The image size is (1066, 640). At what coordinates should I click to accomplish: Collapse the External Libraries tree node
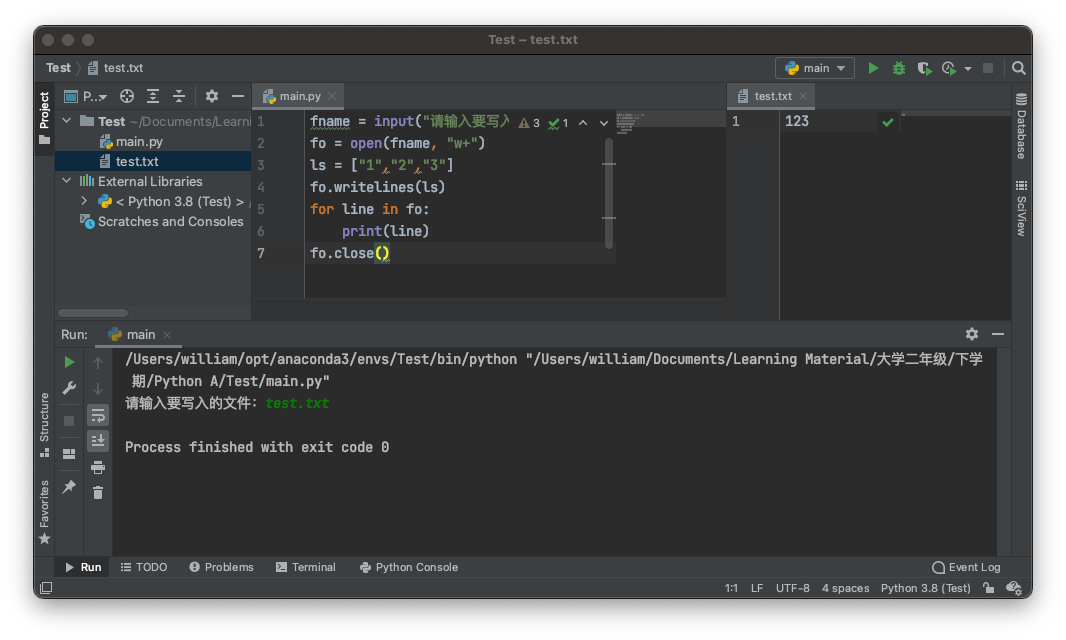[67, 181]
